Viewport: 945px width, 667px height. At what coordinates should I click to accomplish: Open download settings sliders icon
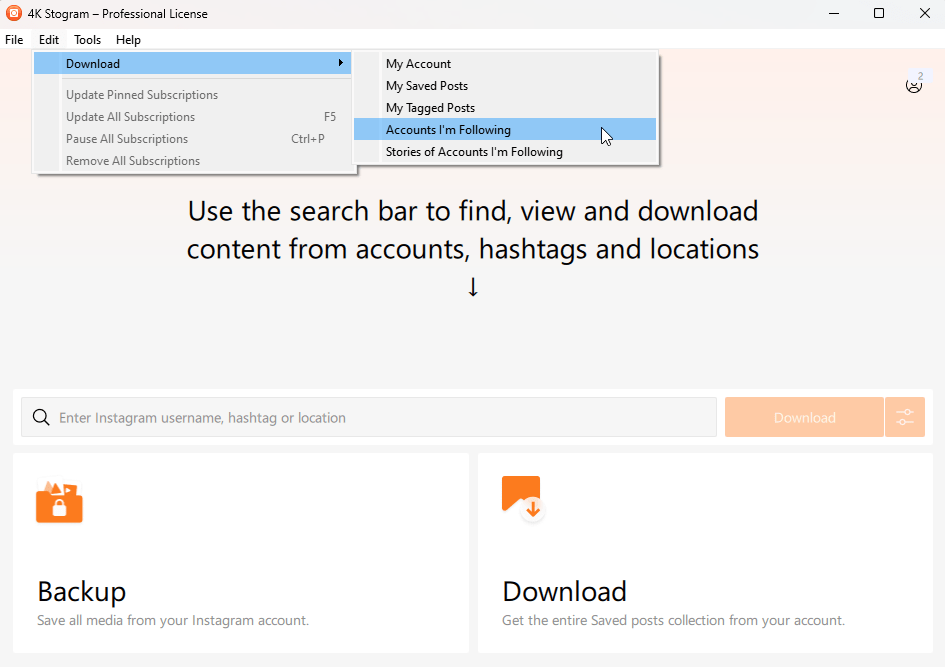(905, 417)
